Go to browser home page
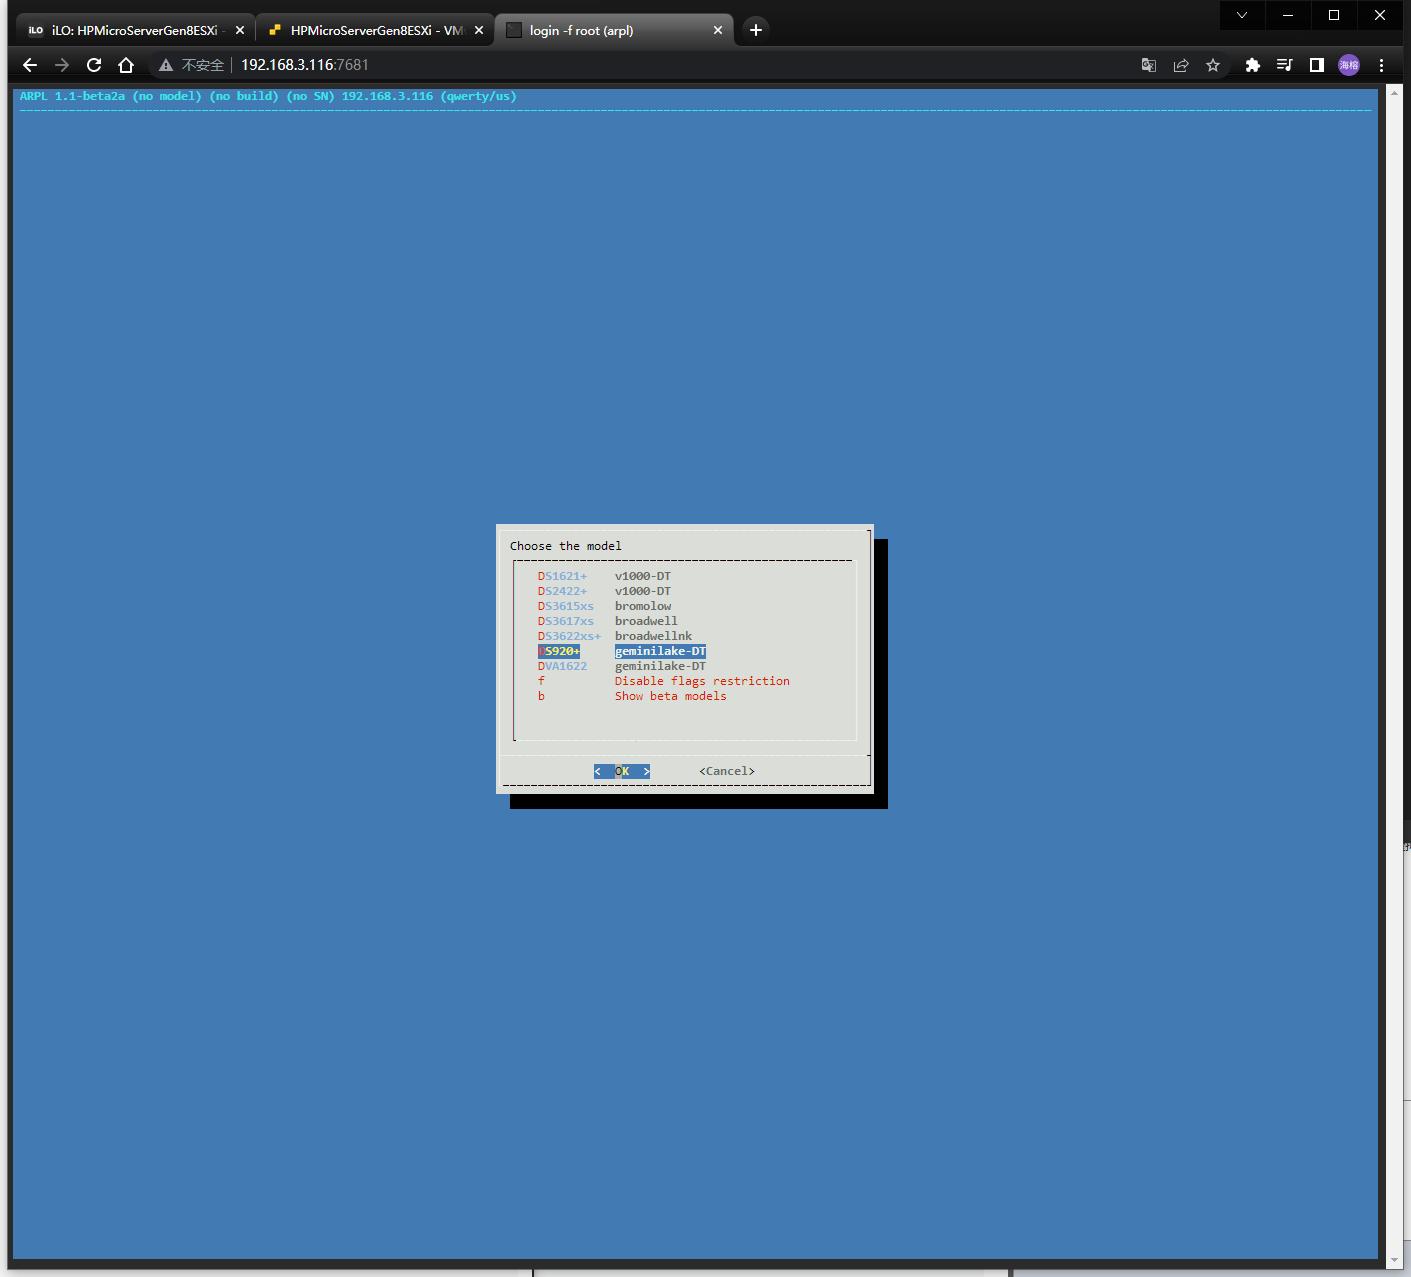Screen dimensions: 1411x1277 (126, 65)
